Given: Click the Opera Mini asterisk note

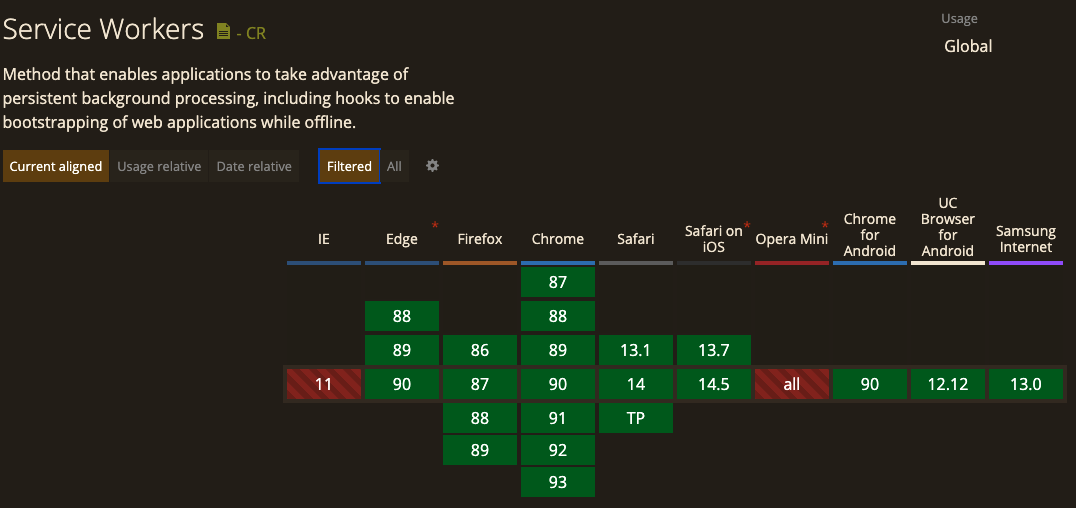Looking at the screenshot, I should click(825, 226).
